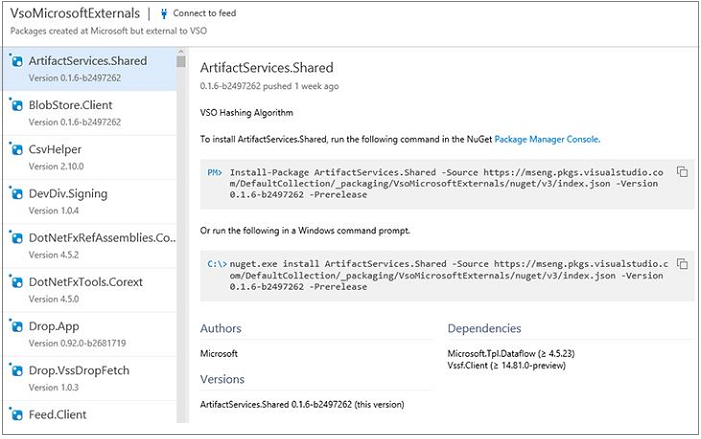701x439 pixels.
Task: Click the Microsoft.Tpl.Dataflow dependency entry
Action: (x=511, y=353)
